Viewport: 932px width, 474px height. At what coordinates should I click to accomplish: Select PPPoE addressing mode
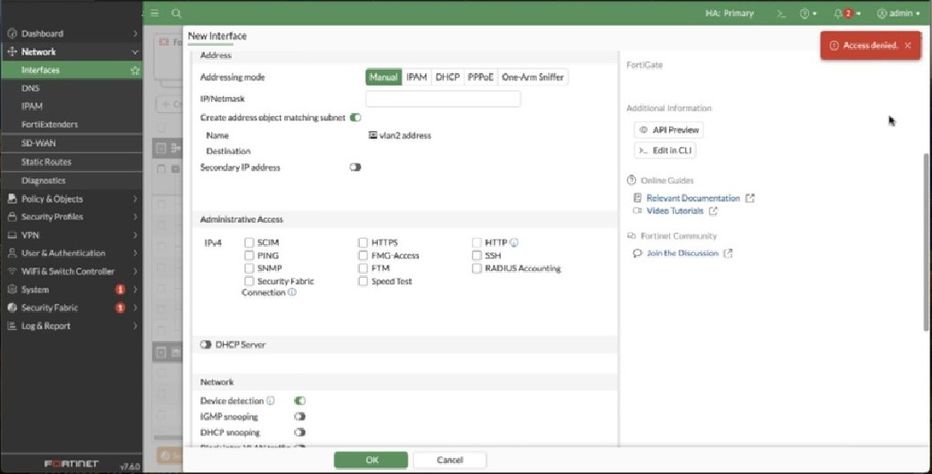[480, 77]
